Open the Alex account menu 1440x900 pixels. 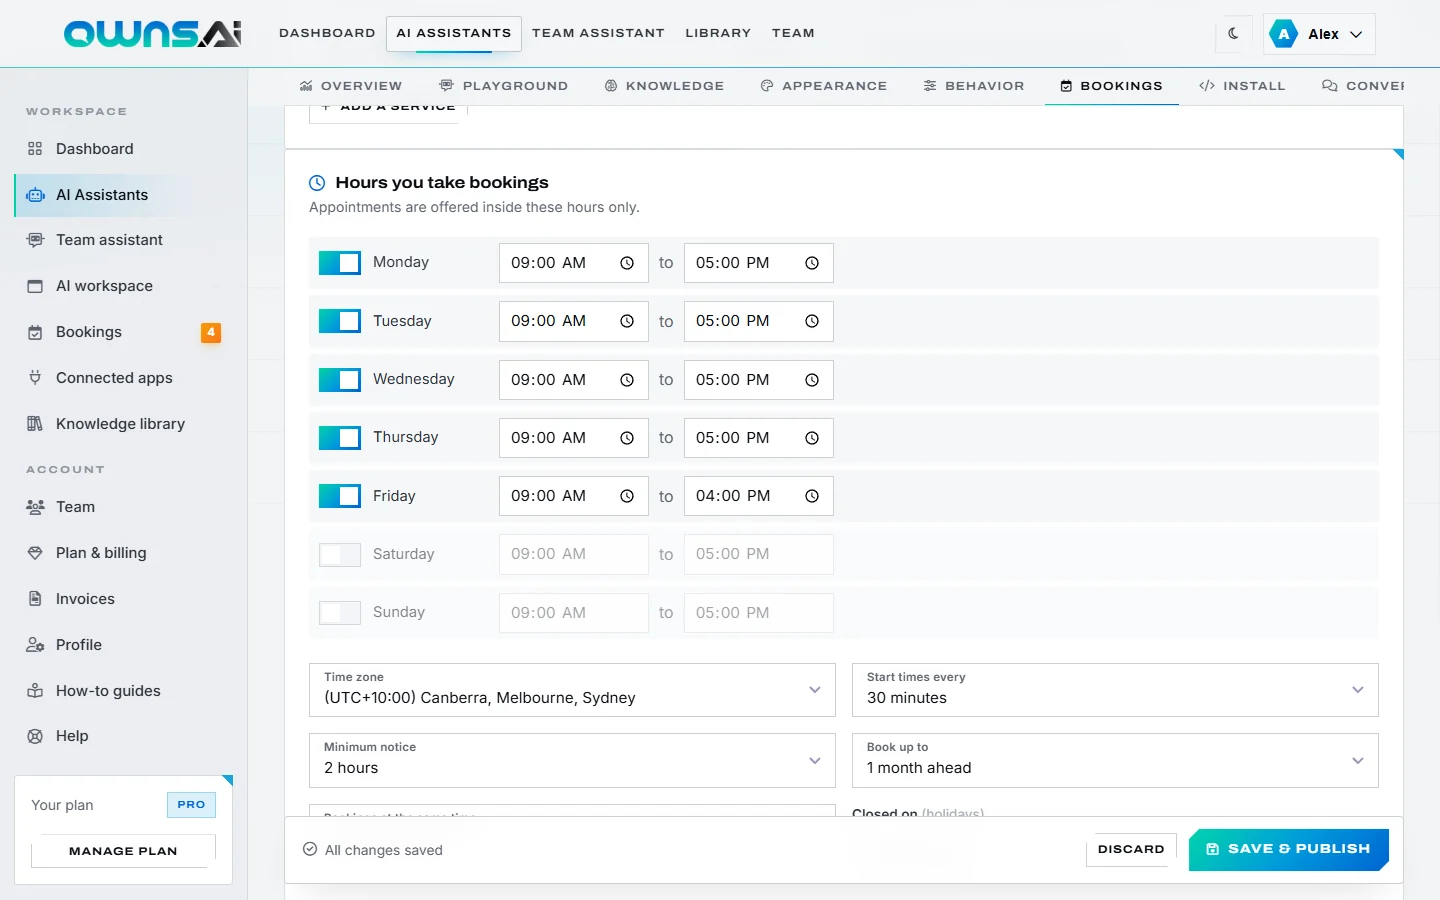(1319, 34)
